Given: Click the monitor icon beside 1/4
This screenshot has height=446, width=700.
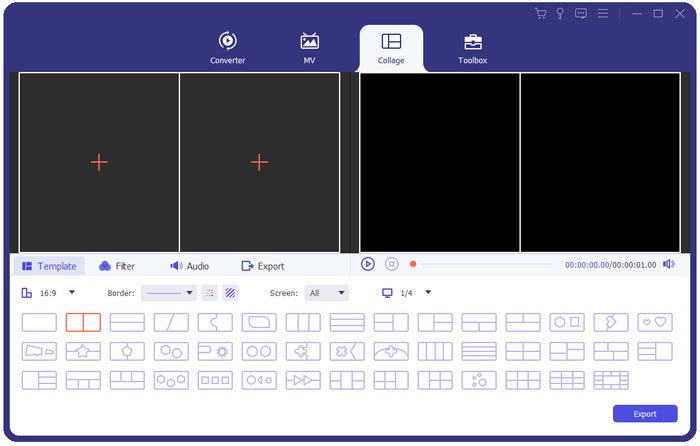Looking at the screenshot, I should 387,293.
